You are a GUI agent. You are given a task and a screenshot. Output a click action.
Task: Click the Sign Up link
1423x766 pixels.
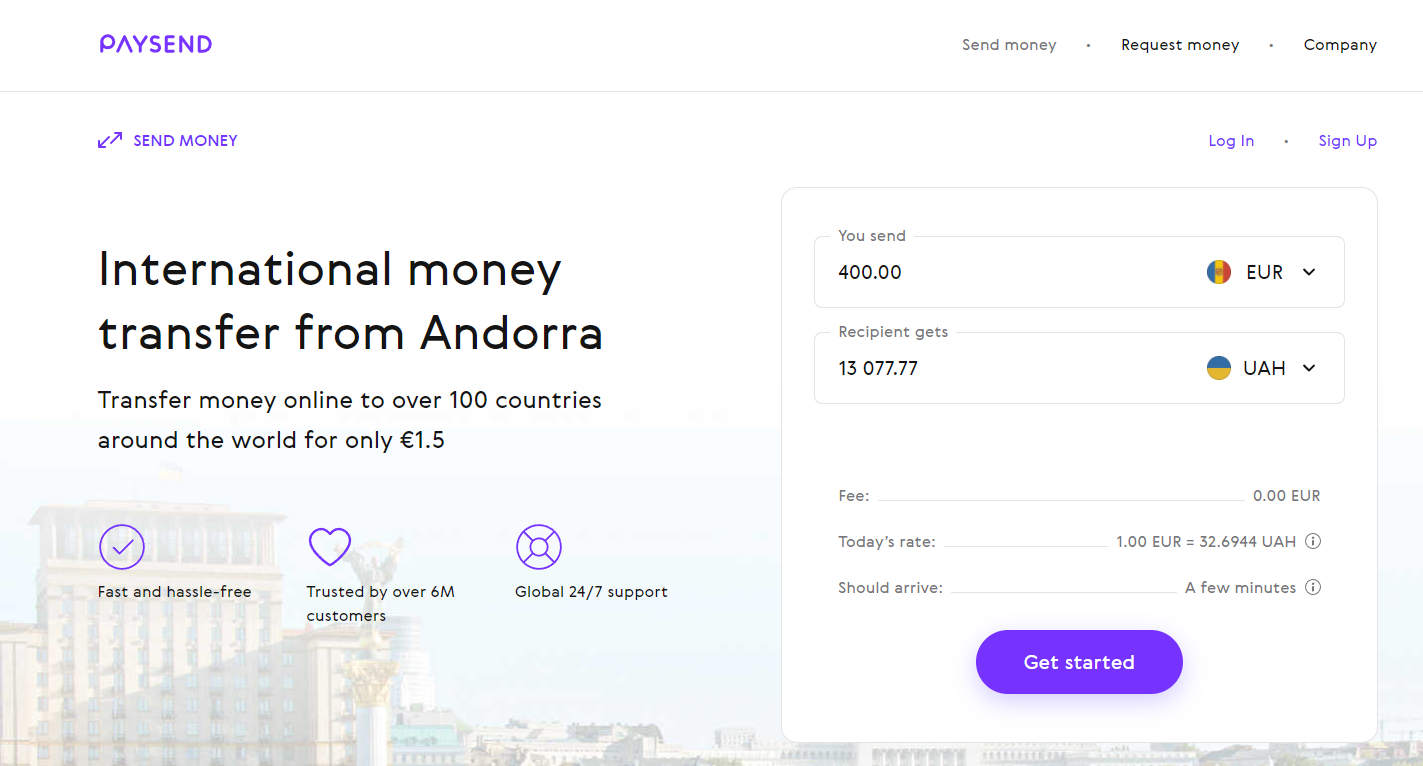tap(1347, 141)
